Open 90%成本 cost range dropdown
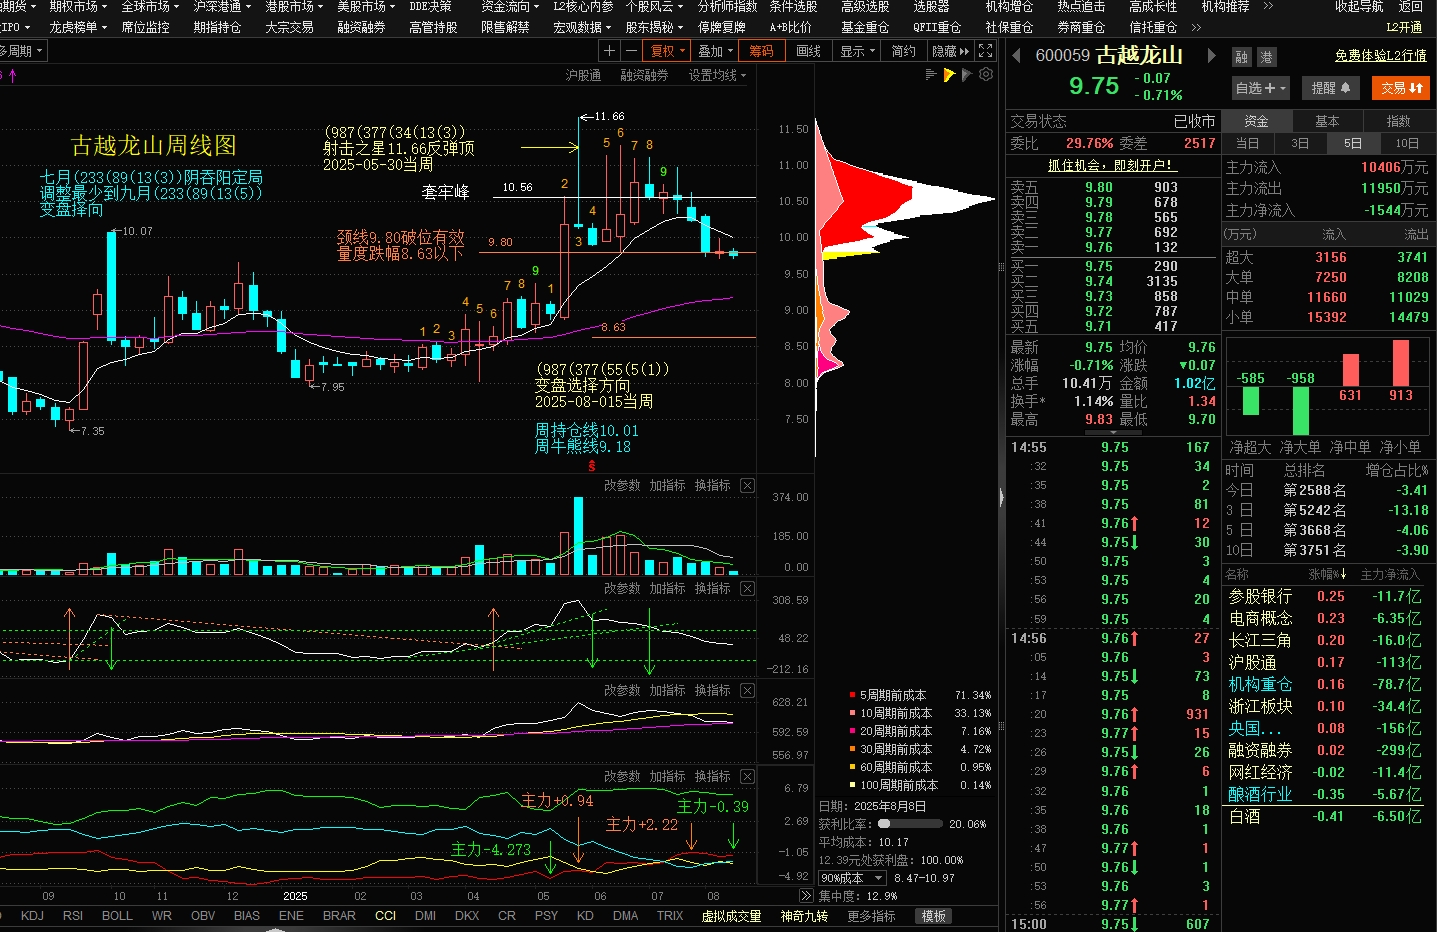The width and height of the screenshot is (1437, 932). tap(851, 878)
